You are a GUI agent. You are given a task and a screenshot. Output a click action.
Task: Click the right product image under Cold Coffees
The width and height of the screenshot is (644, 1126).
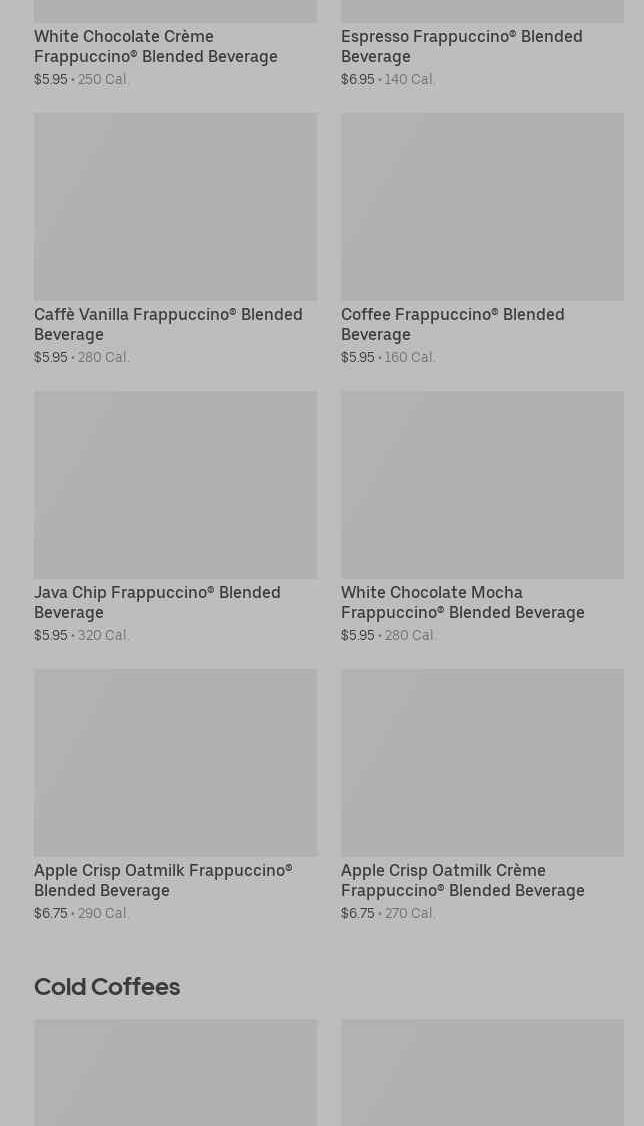click(482, 1072)
